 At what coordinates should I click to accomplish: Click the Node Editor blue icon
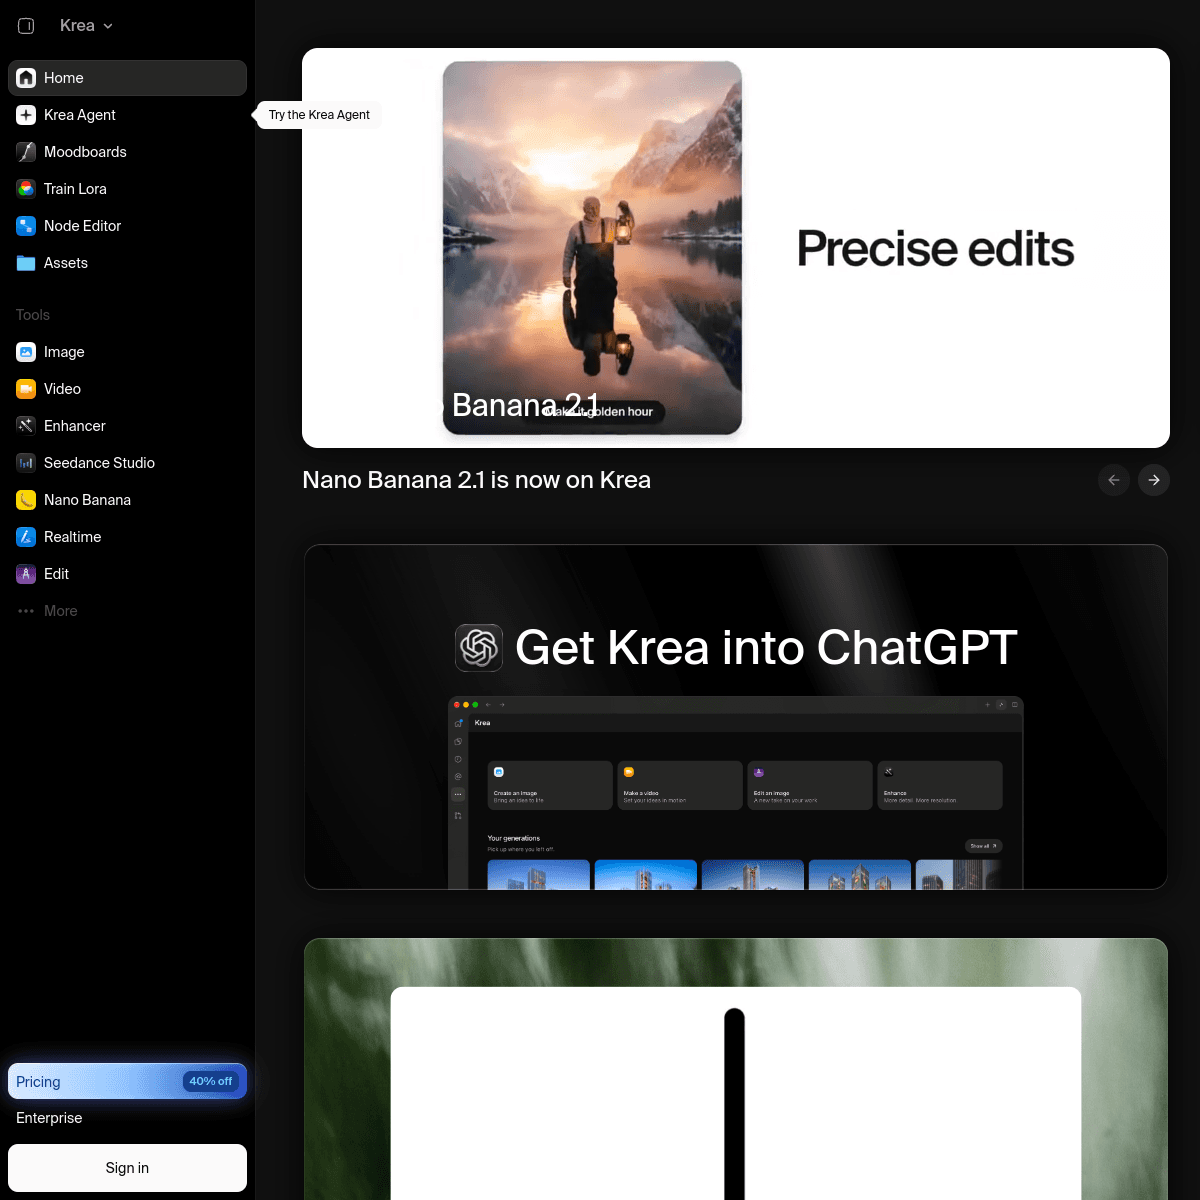(26, 226)
